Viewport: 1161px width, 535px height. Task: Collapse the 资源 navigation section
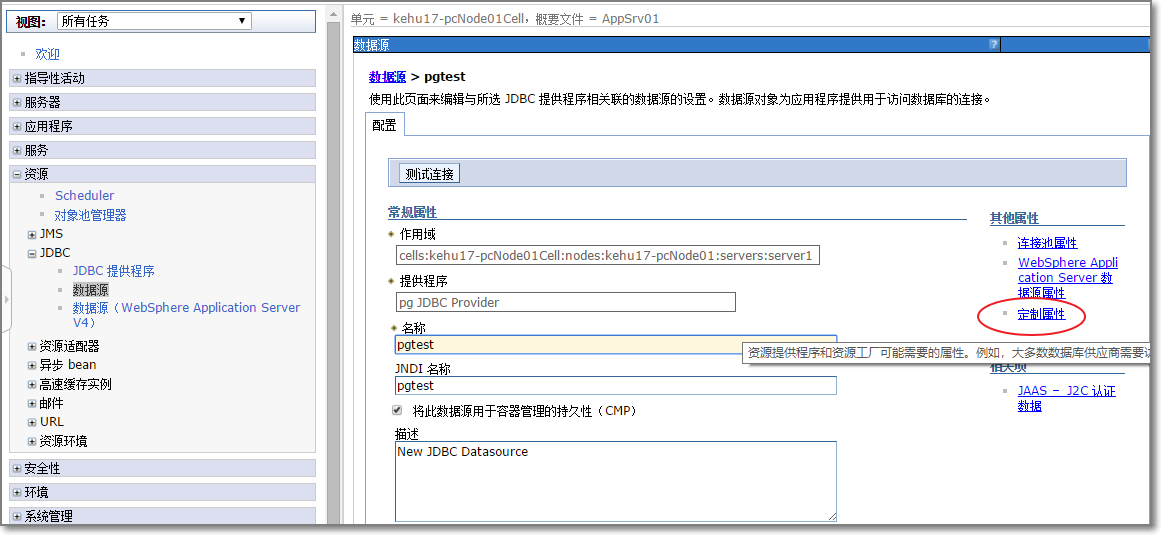click(17, 174)
